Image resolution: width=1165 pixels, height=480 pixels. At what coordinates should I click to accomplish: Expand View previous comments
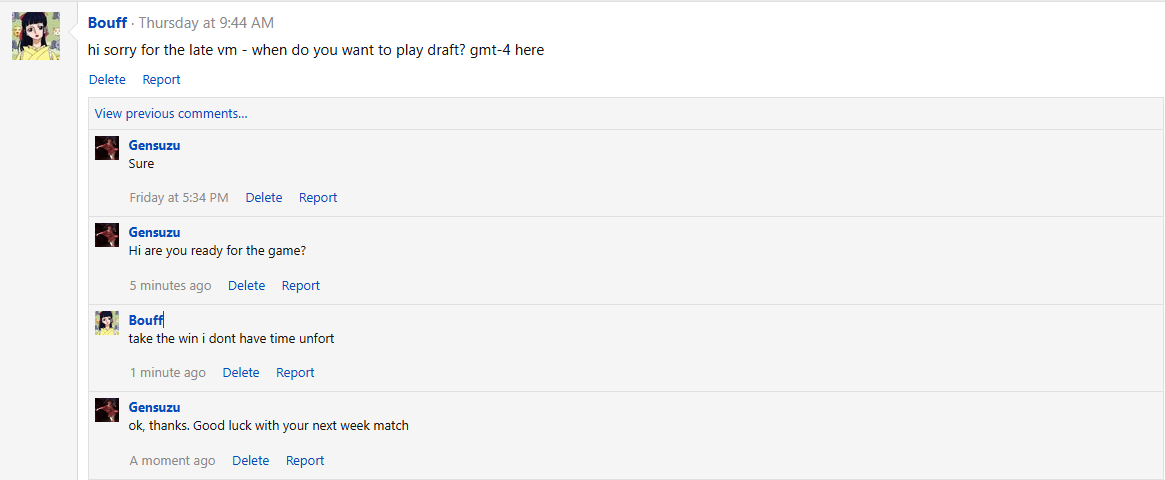171,114
